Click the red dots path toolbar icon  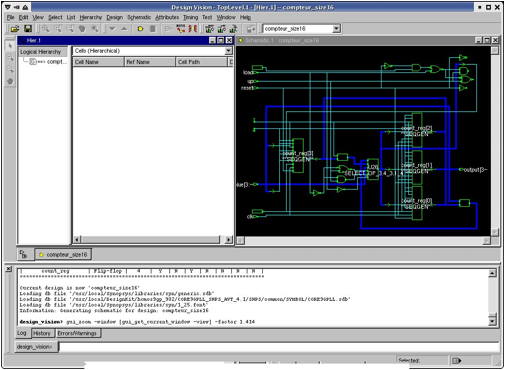click(181, 29)
